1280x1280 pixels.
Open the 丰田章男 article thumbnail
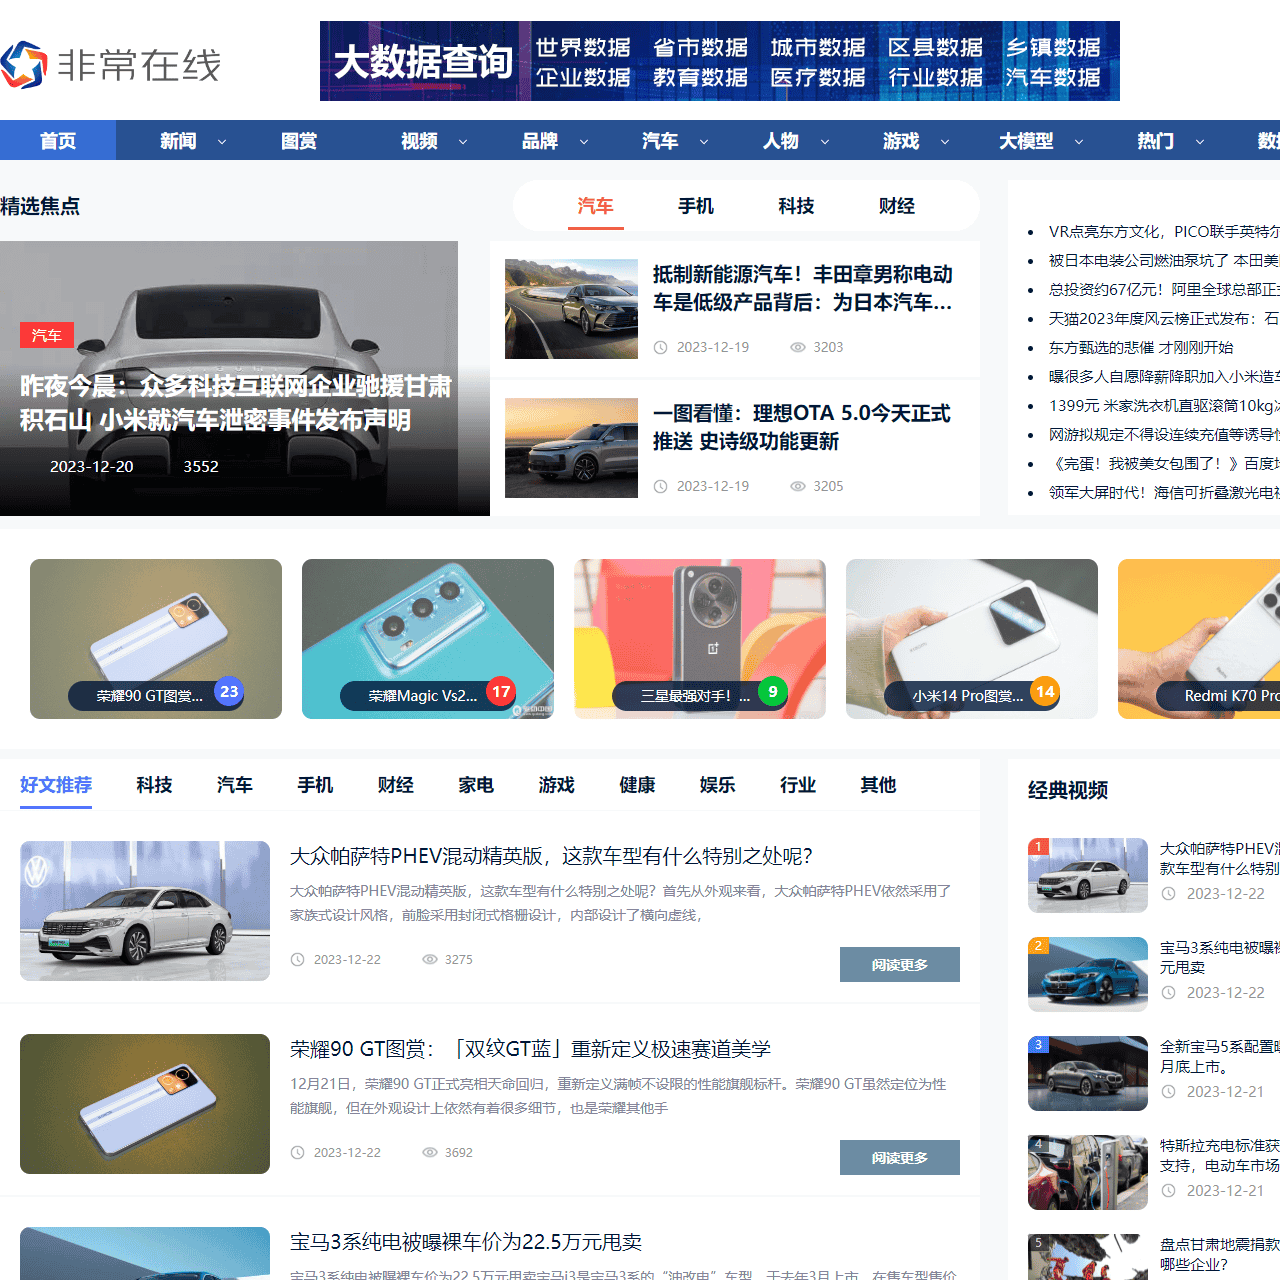coord(571,309)
